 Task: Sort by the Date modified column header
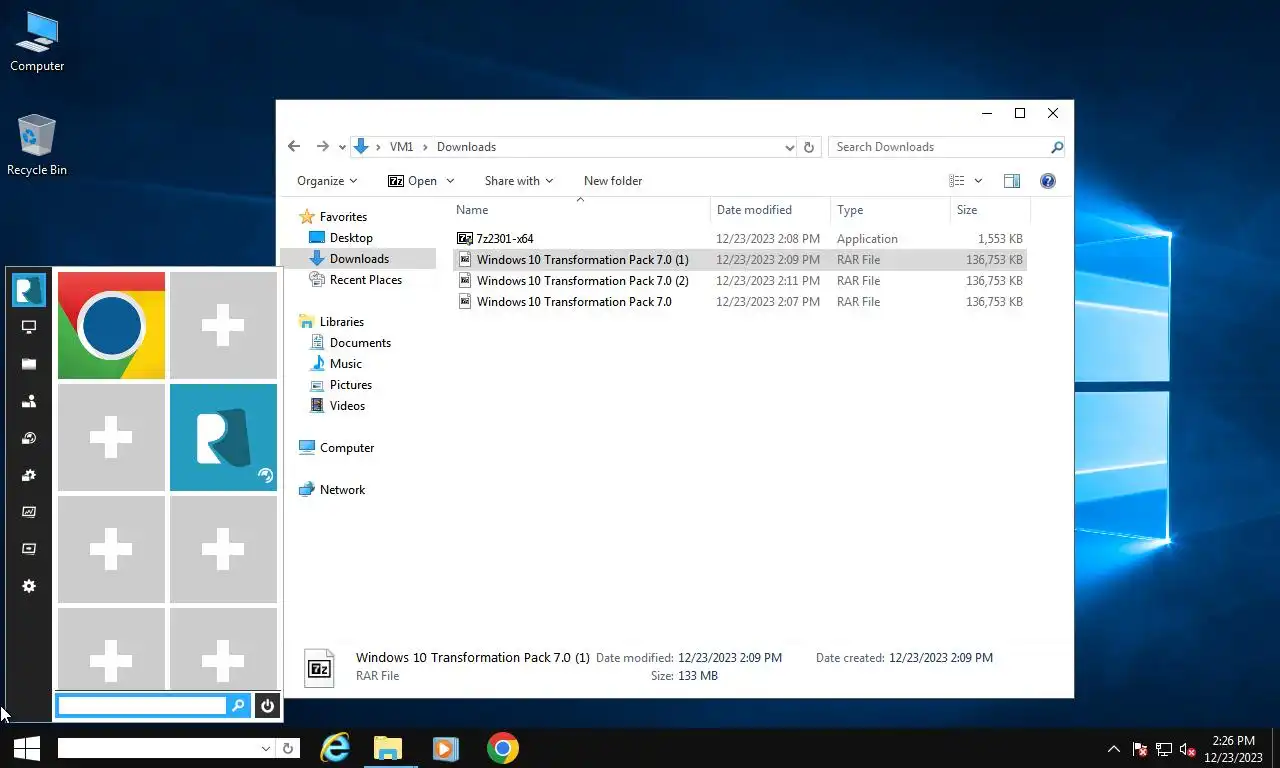point(771,210)
